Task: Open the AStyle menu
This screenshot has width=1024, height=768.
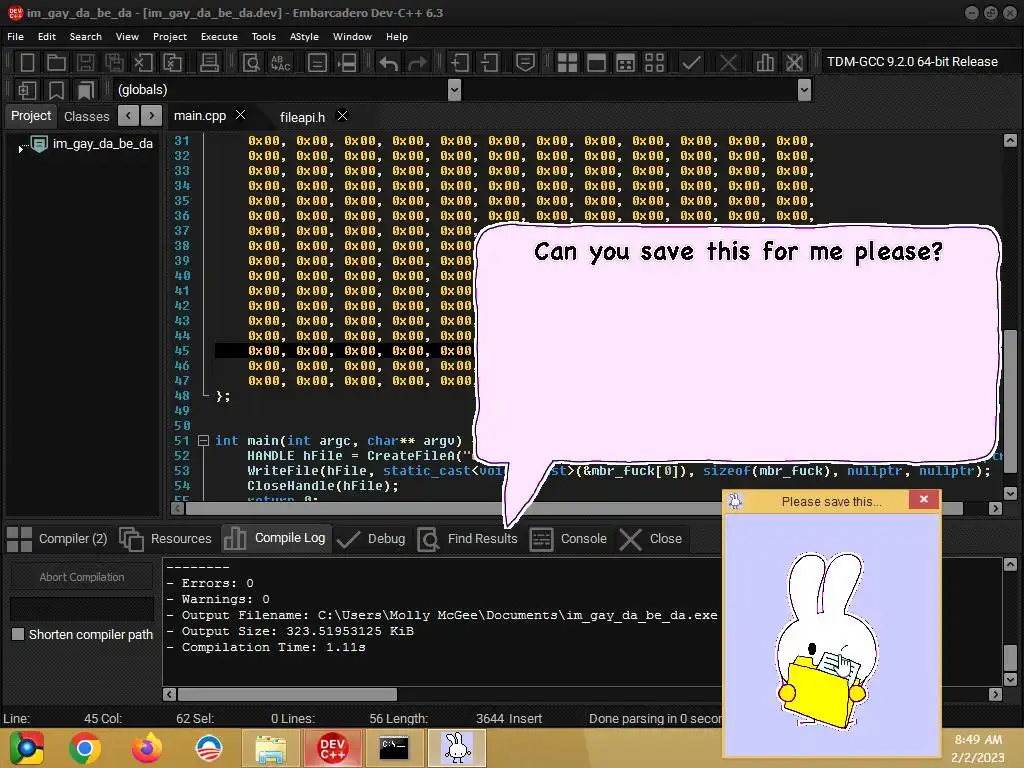Action: 304,37
